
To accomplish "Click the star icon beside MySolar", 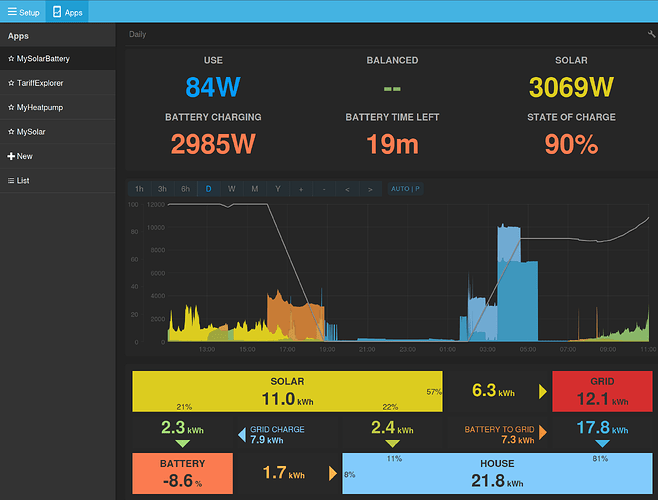I will click(11, 132).
